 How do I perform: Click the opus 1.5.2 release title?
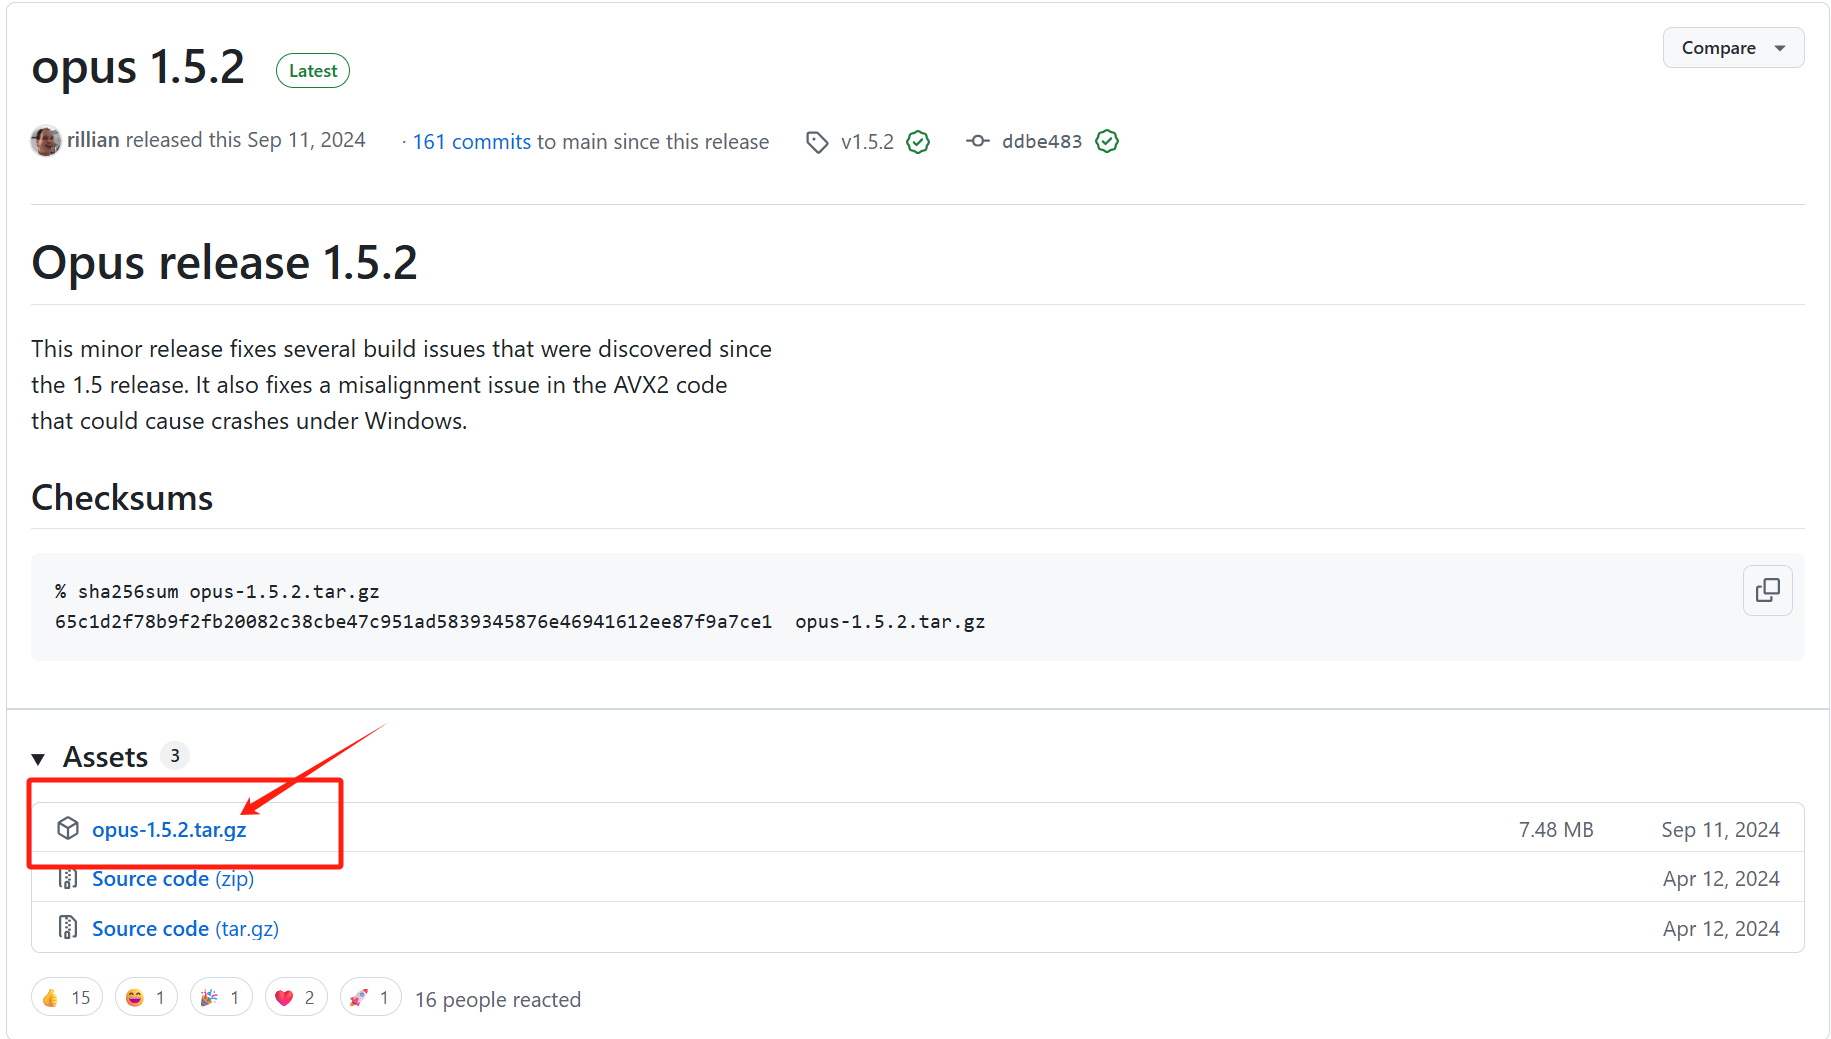click(138, 68)
